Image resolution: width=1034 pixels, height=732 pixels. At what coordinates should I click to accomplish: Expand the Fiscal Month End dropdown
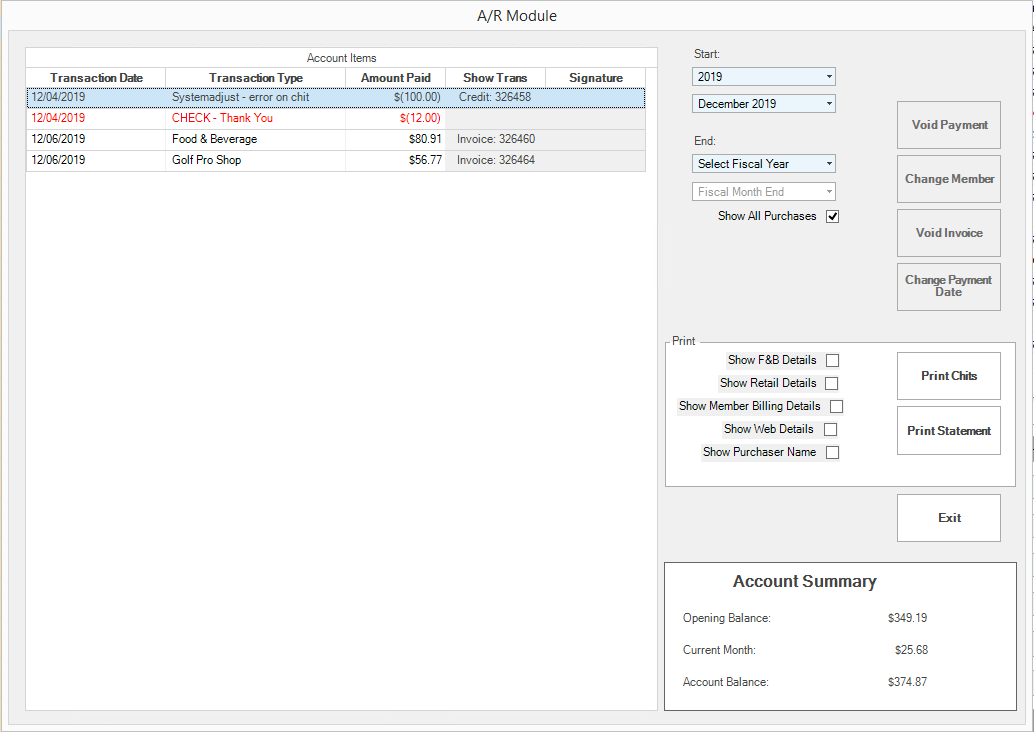point(763,192)
